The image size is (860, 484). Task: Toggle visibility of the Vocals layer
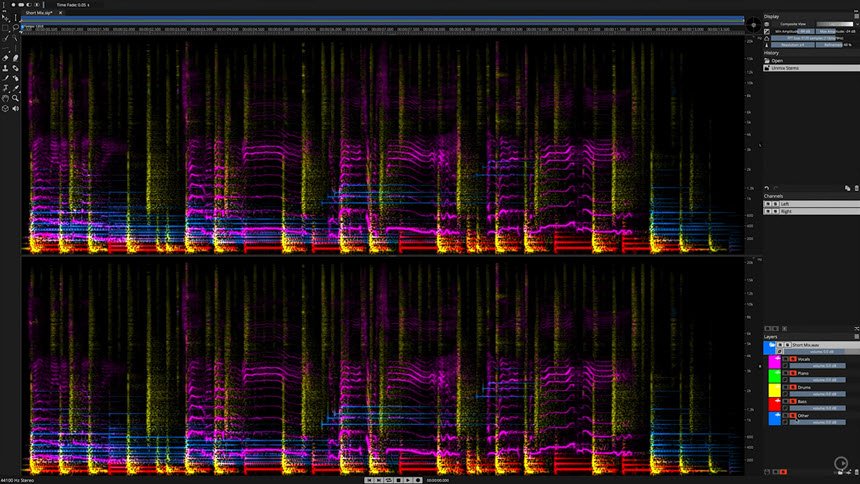tap(785, 359)
